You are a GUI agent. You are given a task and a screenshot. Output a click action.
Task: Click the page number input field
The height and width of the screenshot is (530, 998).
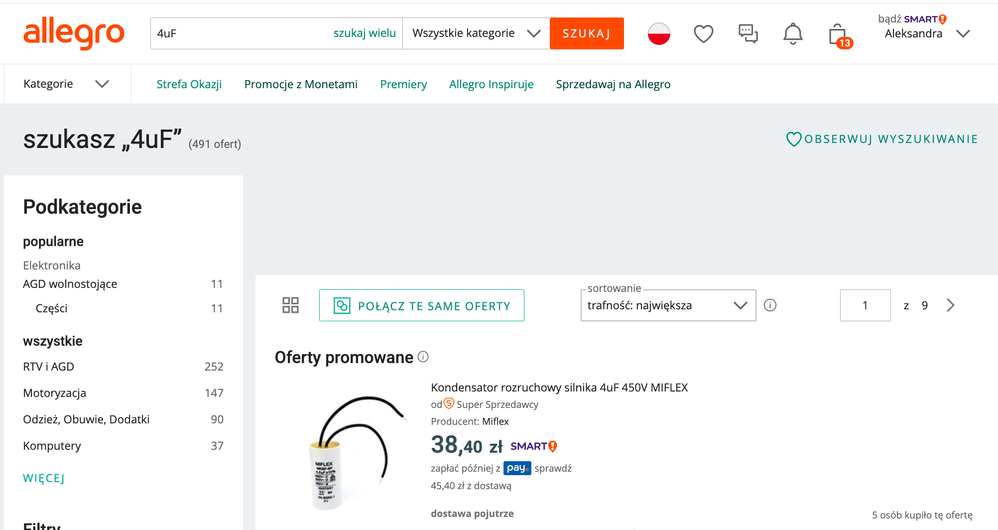pyautogui.click(x=865, y=305)
